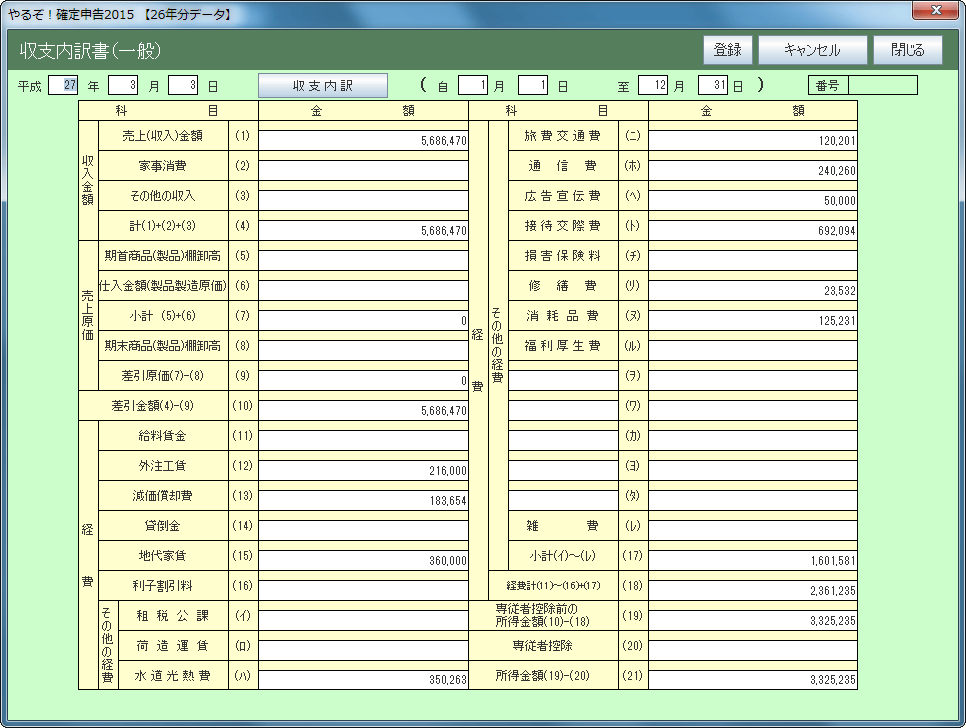Screen dimensions: 966x728
Task: Click the blank account name field for row (ヨ)
Action: tap(563, 470)
